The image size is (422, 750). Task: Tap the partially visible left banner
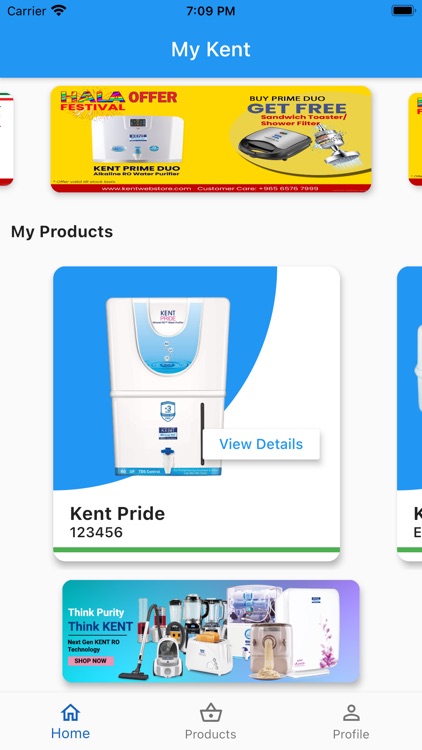click(6, 139)
